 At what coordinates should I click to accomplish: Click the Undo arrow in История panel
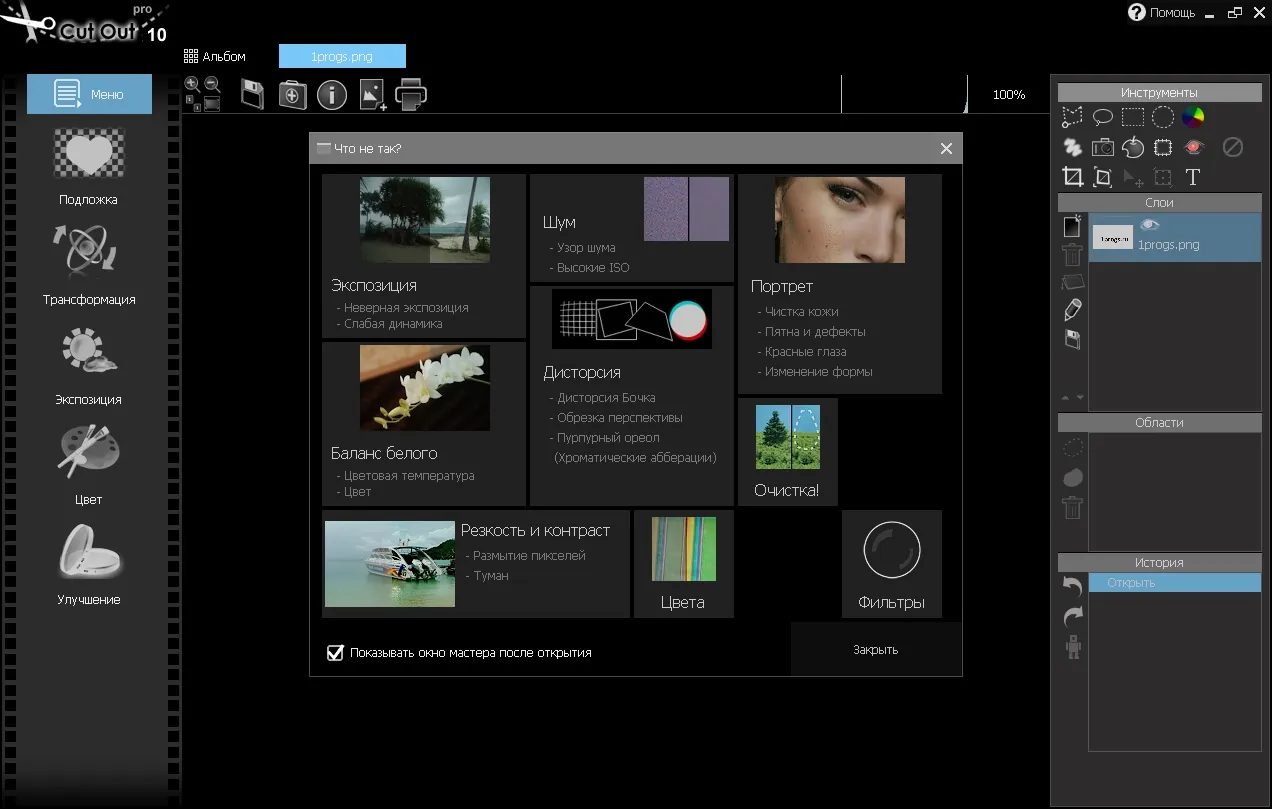(1072, 586)
